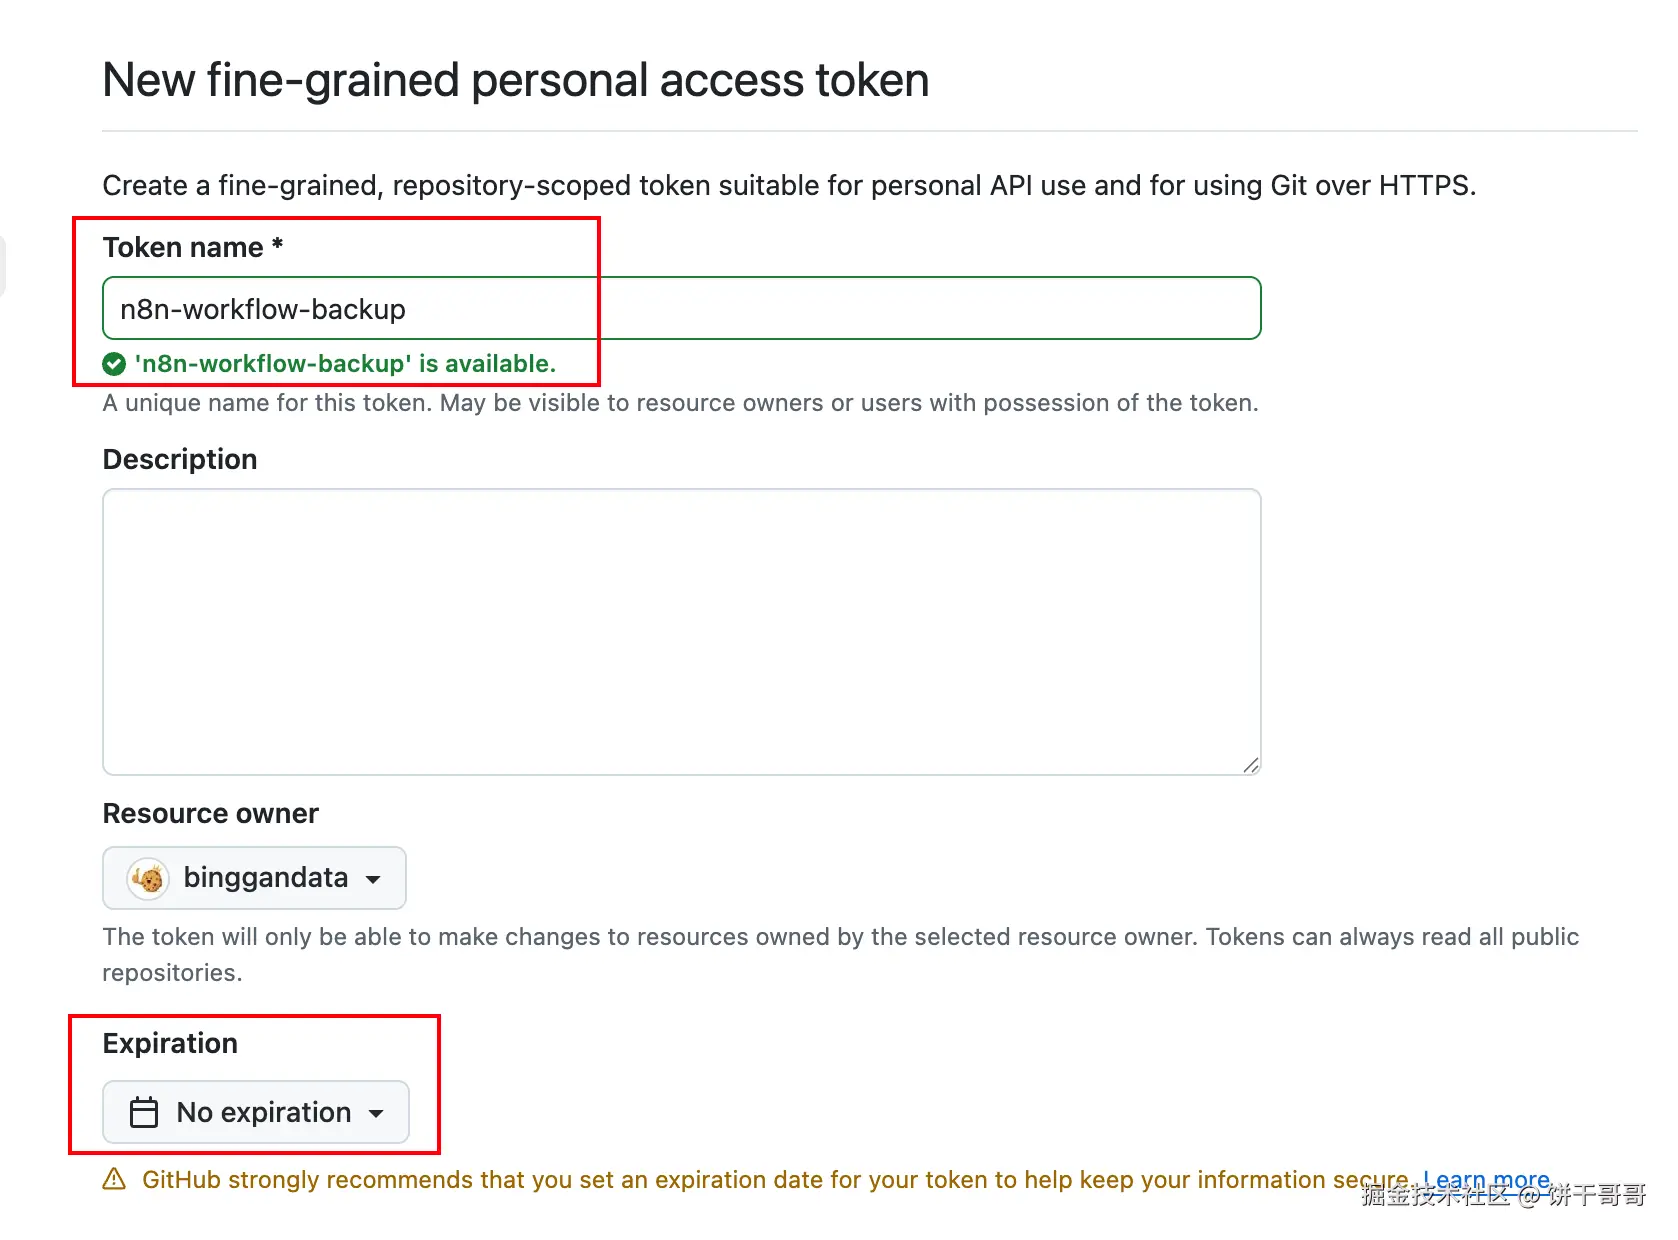The image size is (1678, 1240).
Task: Click the green availability checkmark icon
Action: [x=114, y=364]
